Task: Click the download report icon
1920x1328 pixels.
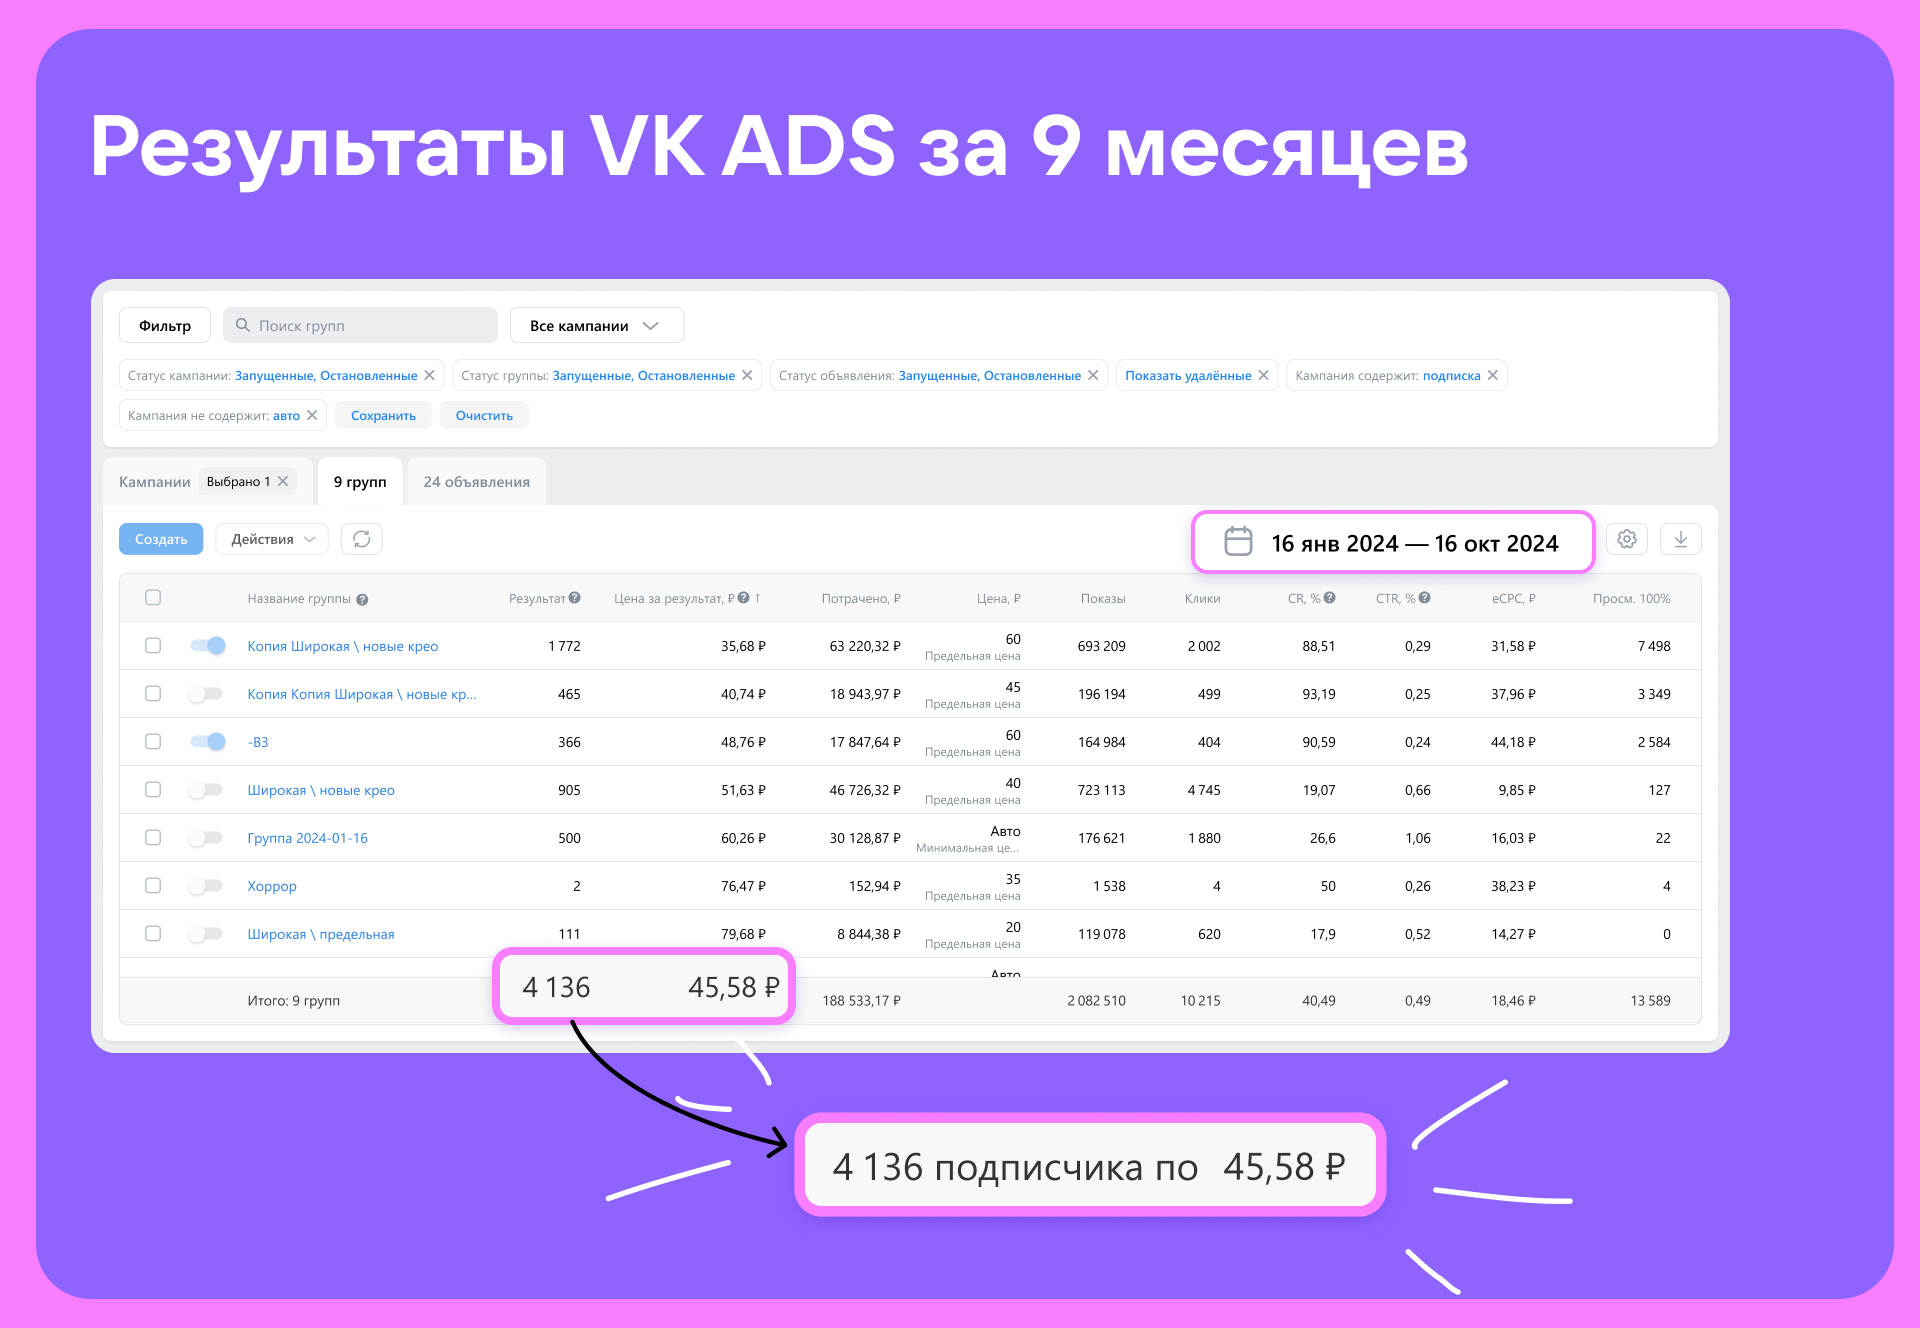Action: pyautogui.click(x=1681, y=539)
